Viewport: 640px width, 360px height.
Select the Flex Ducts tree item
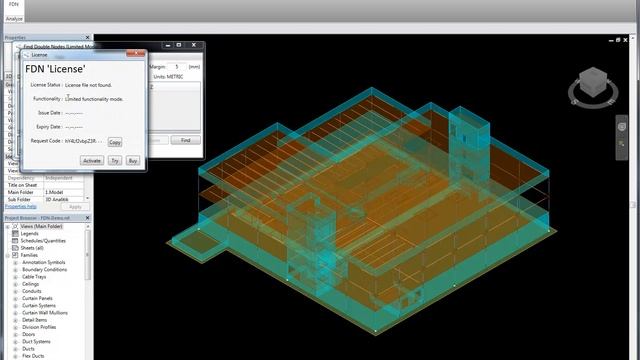33,356
